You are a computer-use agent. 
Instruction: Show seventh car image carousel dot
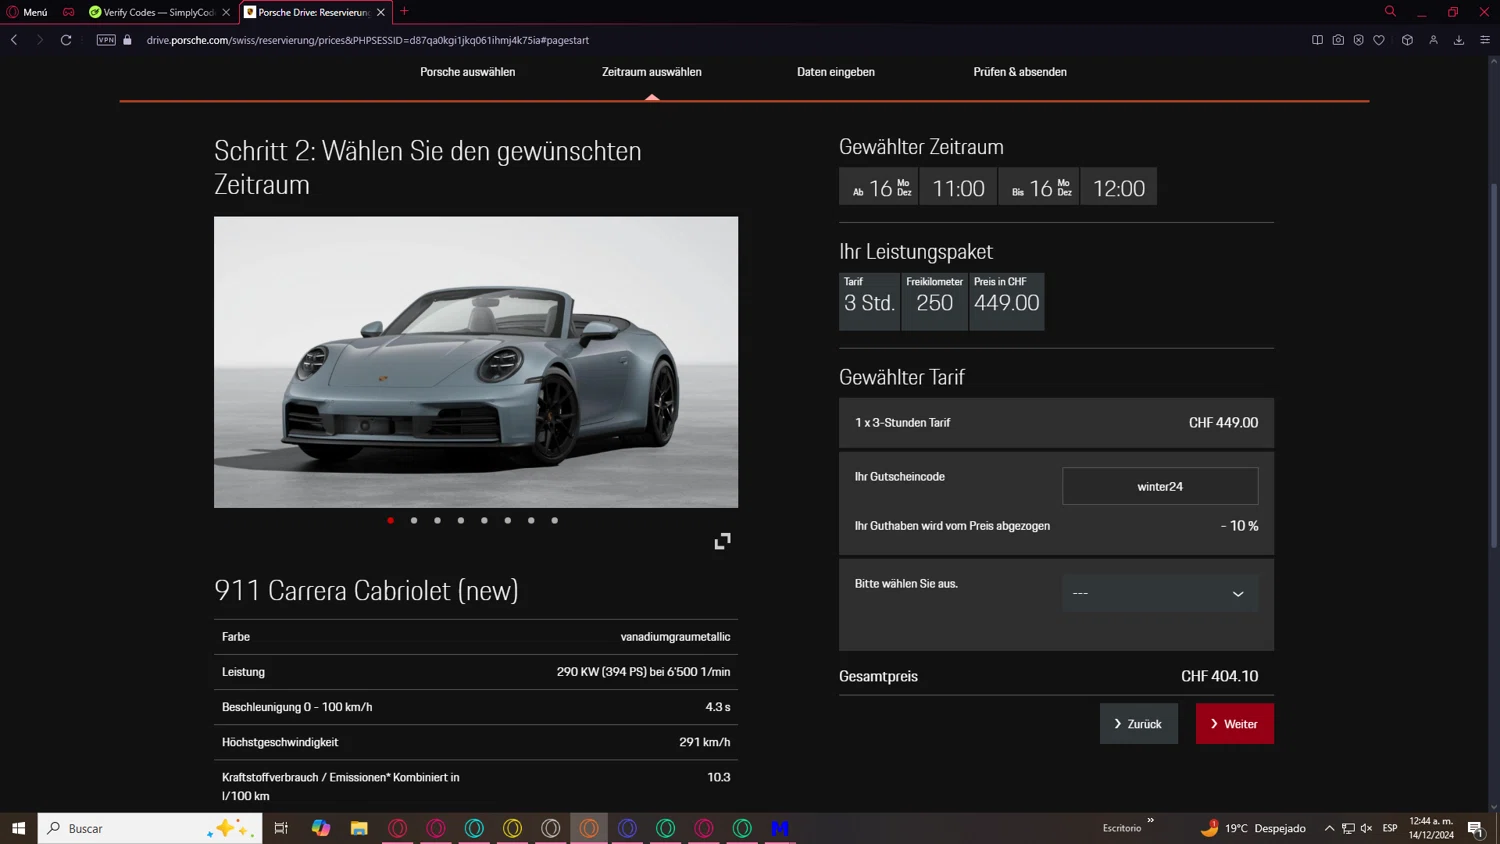[x=531, y=520]
